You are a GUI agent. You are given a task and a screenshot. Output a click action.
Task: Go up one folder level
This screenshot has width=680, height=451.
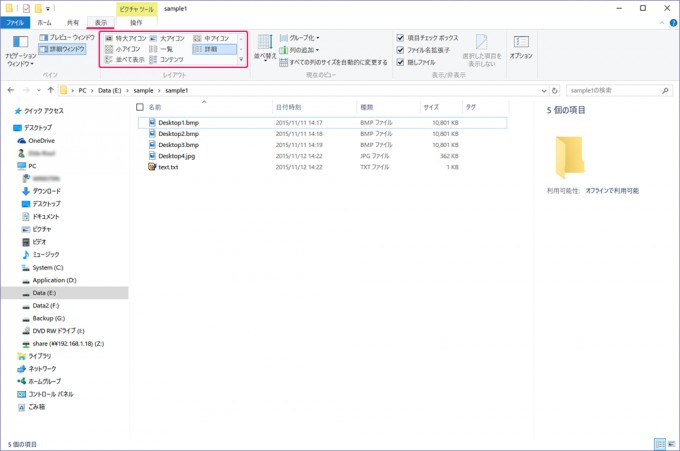point(51,90)
